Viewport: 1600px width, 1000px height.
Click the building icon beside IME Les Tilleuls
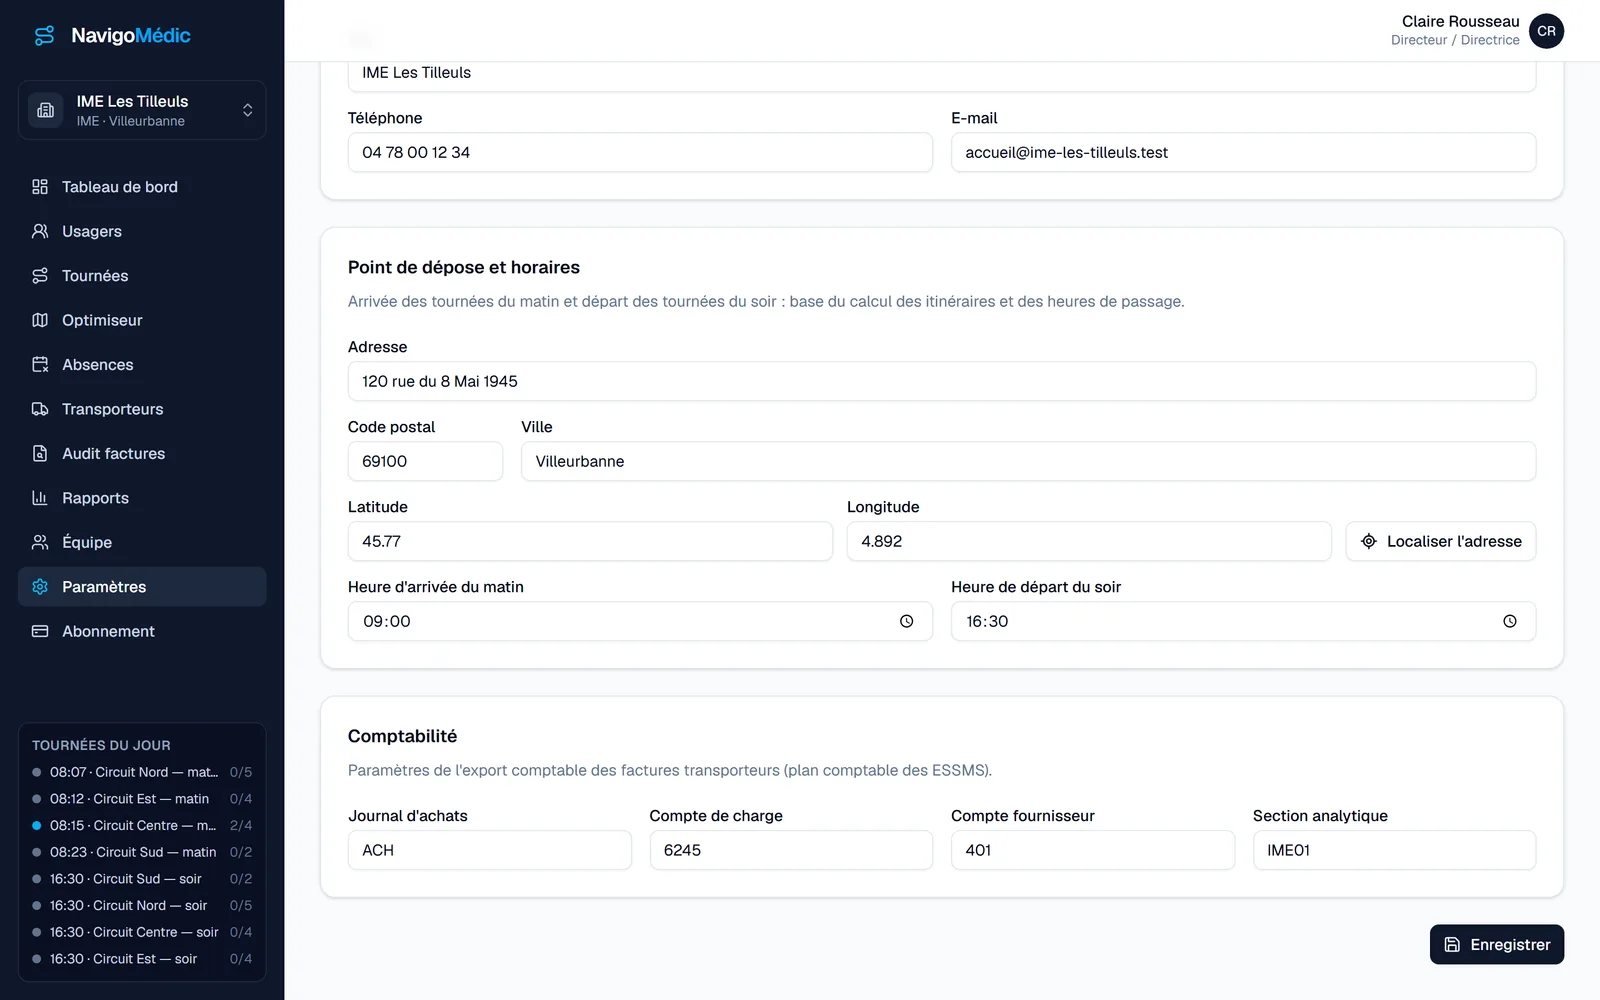pyautogui.click(x=46, y=110)
